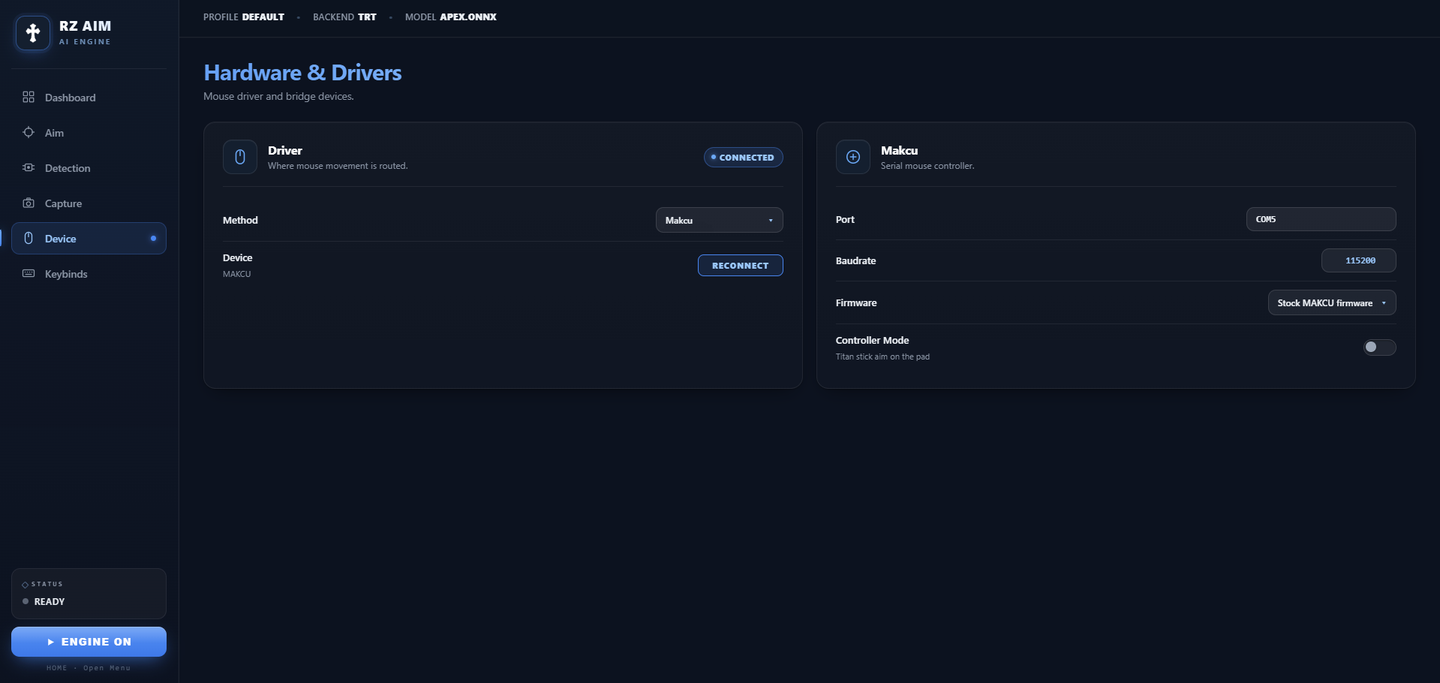1440x683 pixels.
Task: Select the Aim crosshair icon in sidebar
Action: (28, 132)
